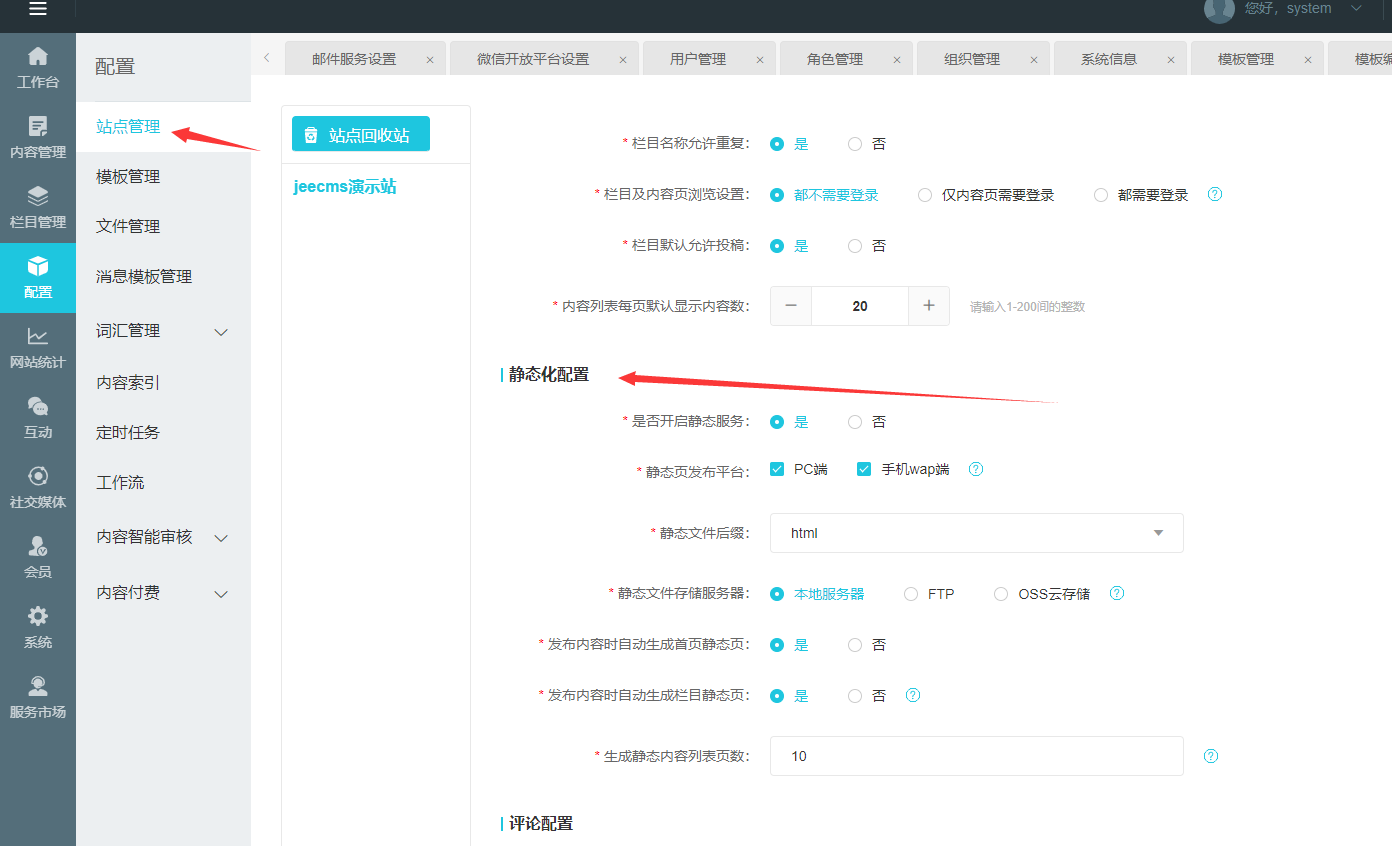Close the 系统信息 tab
1392x846 pixels.
point(1171,60)
